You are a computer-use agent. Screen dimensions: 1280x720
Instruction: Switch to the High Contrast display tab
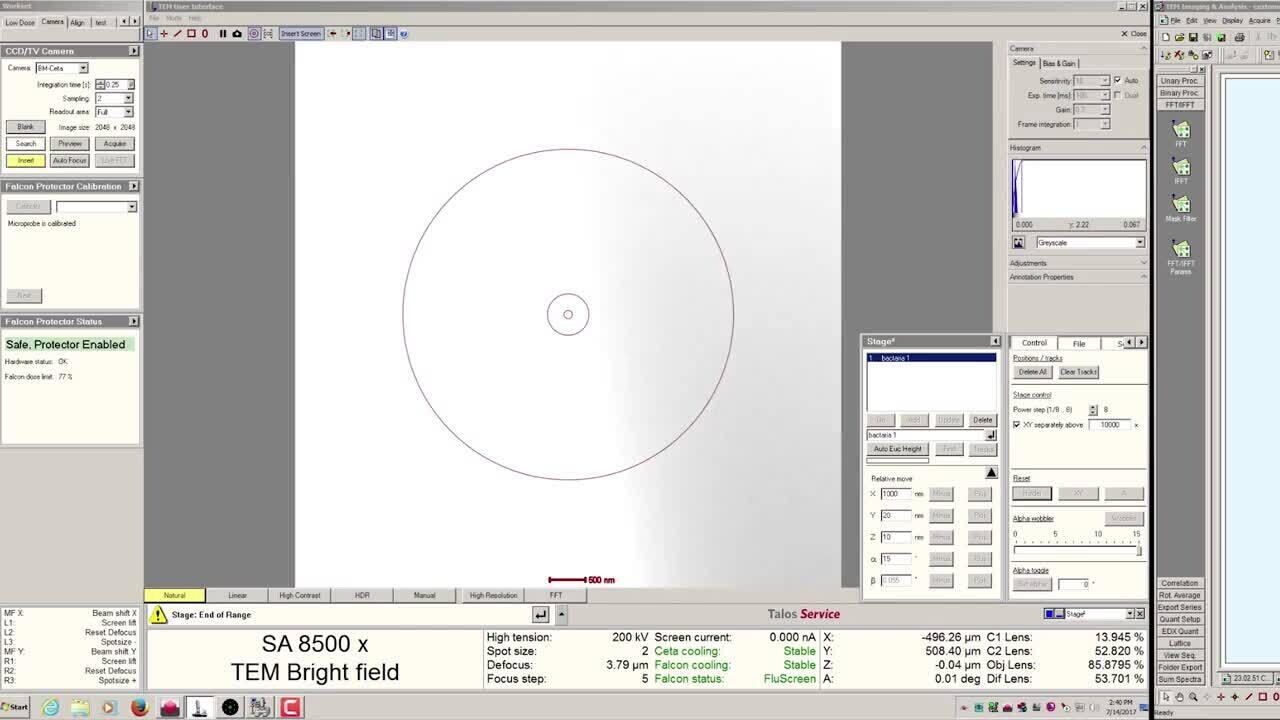click(300, 595)
